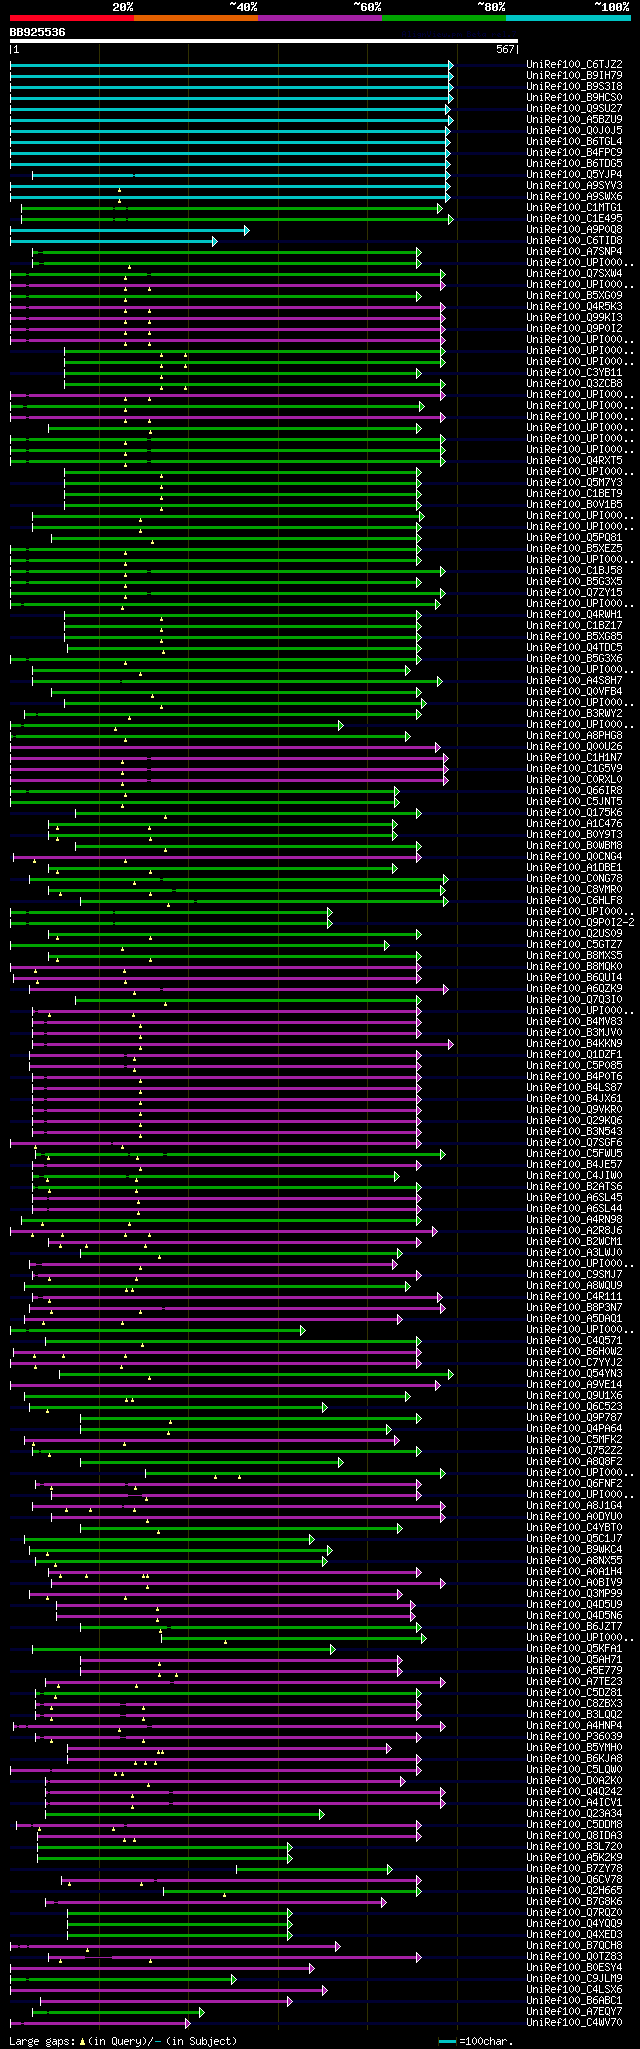640x2049 pixels.
Task: Select the UniRef100_Q99KI3 entry
Action: 574,318
